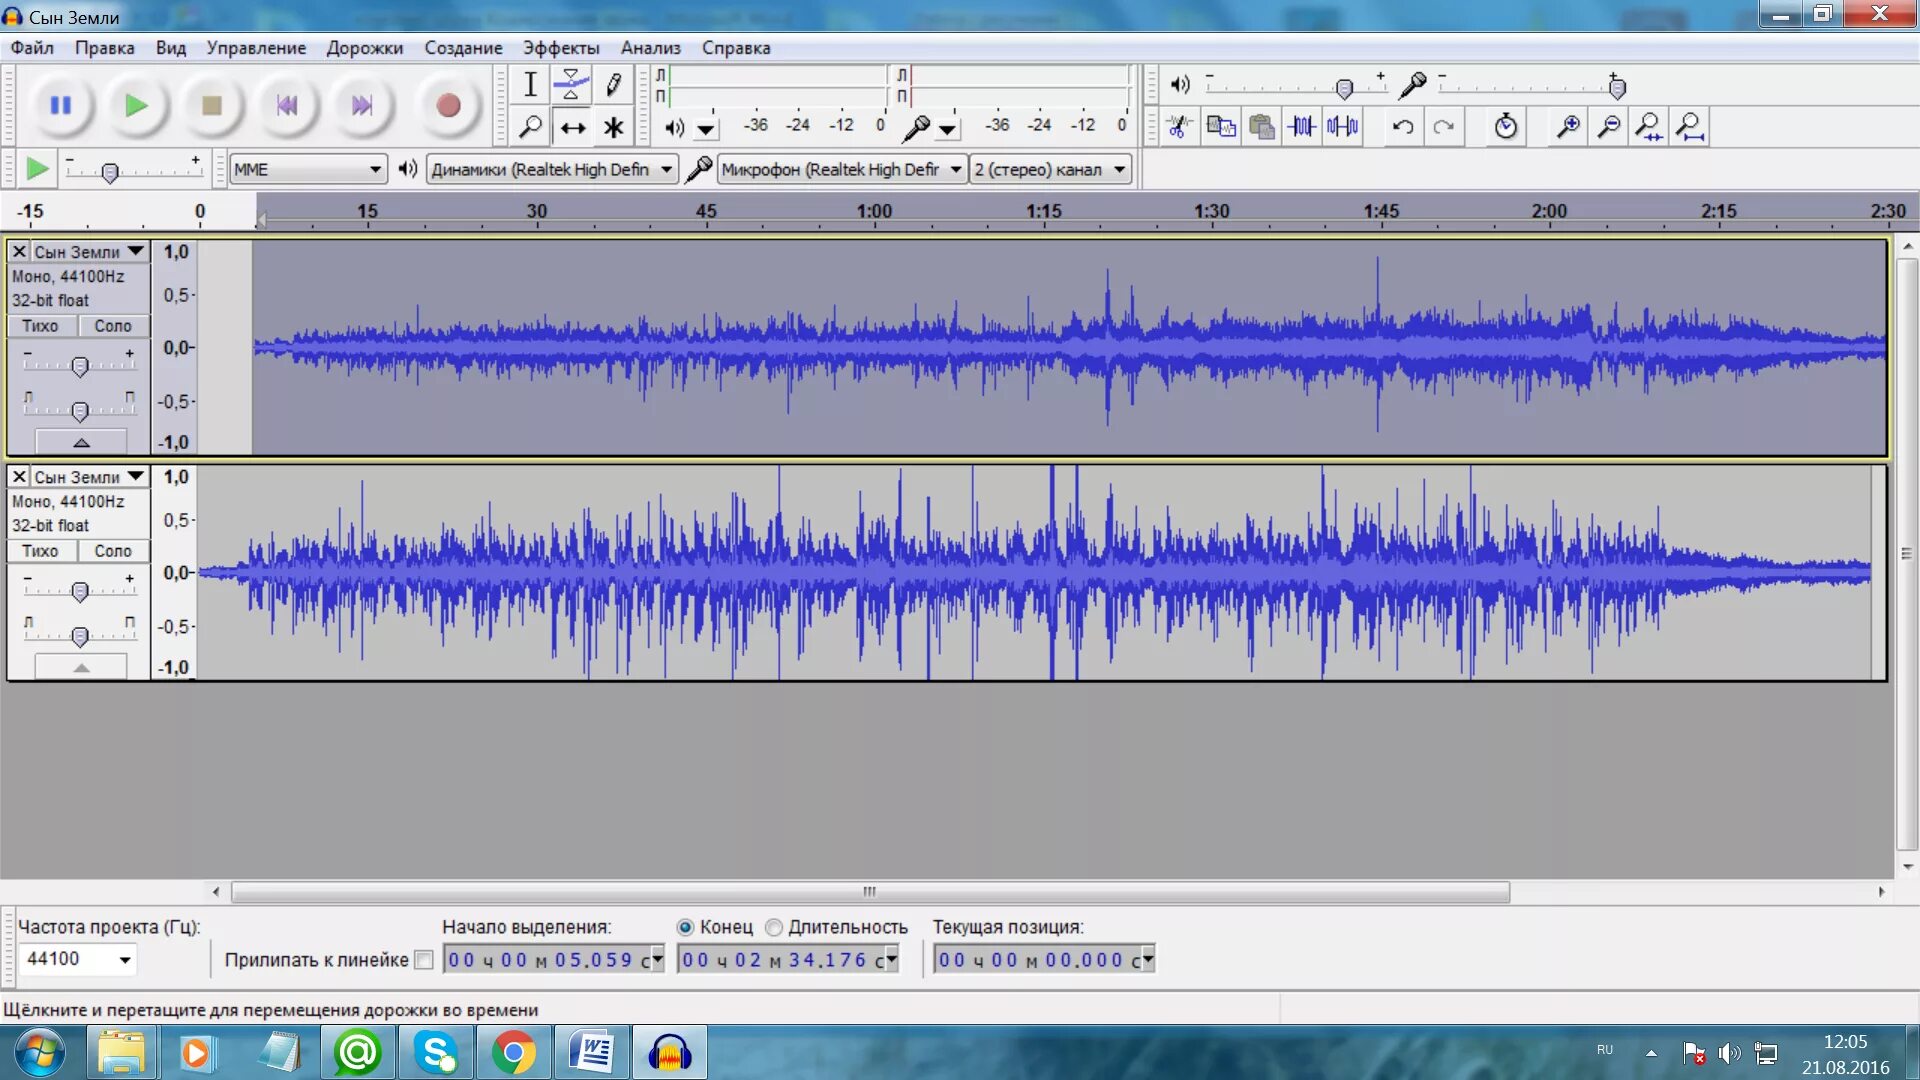Select the Time Shift tool
The width and height of the screenshot is (1920, 1080).
click(x=571, y=127)
